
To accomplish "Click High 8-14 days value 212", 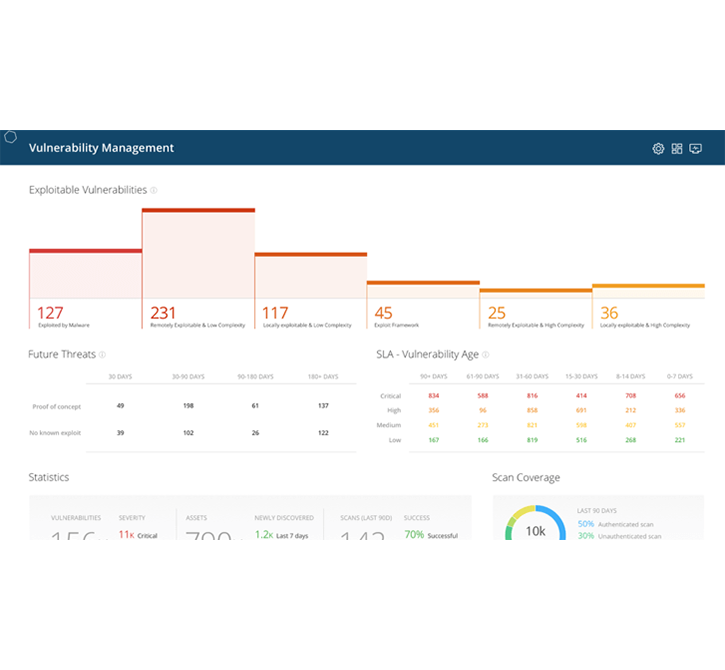I will coord(631,410).
